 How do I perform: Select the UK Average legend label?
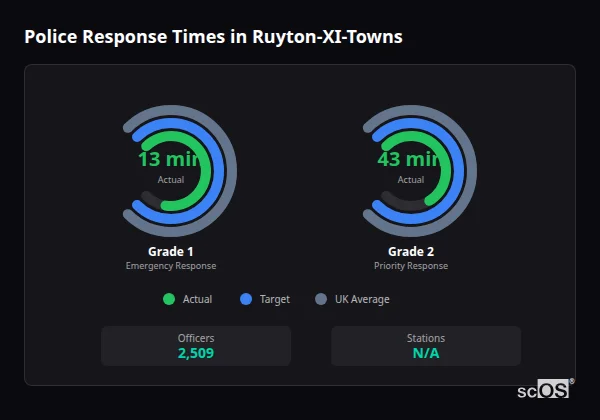click(x=362, y=299)
